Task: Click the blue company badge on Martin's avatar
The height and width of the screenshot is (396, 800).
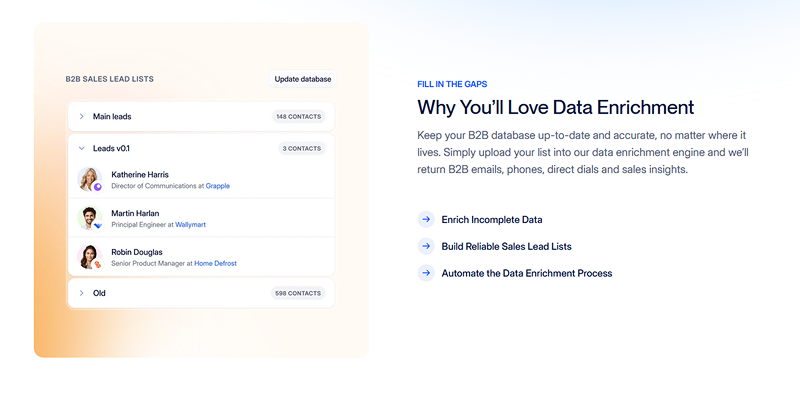Action: 98,226
